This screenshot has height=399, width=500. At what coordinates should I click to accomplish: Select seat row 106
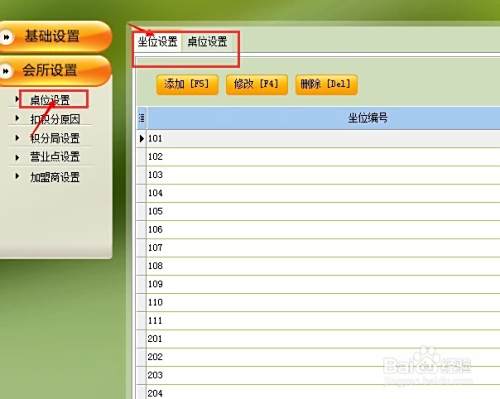318,230
